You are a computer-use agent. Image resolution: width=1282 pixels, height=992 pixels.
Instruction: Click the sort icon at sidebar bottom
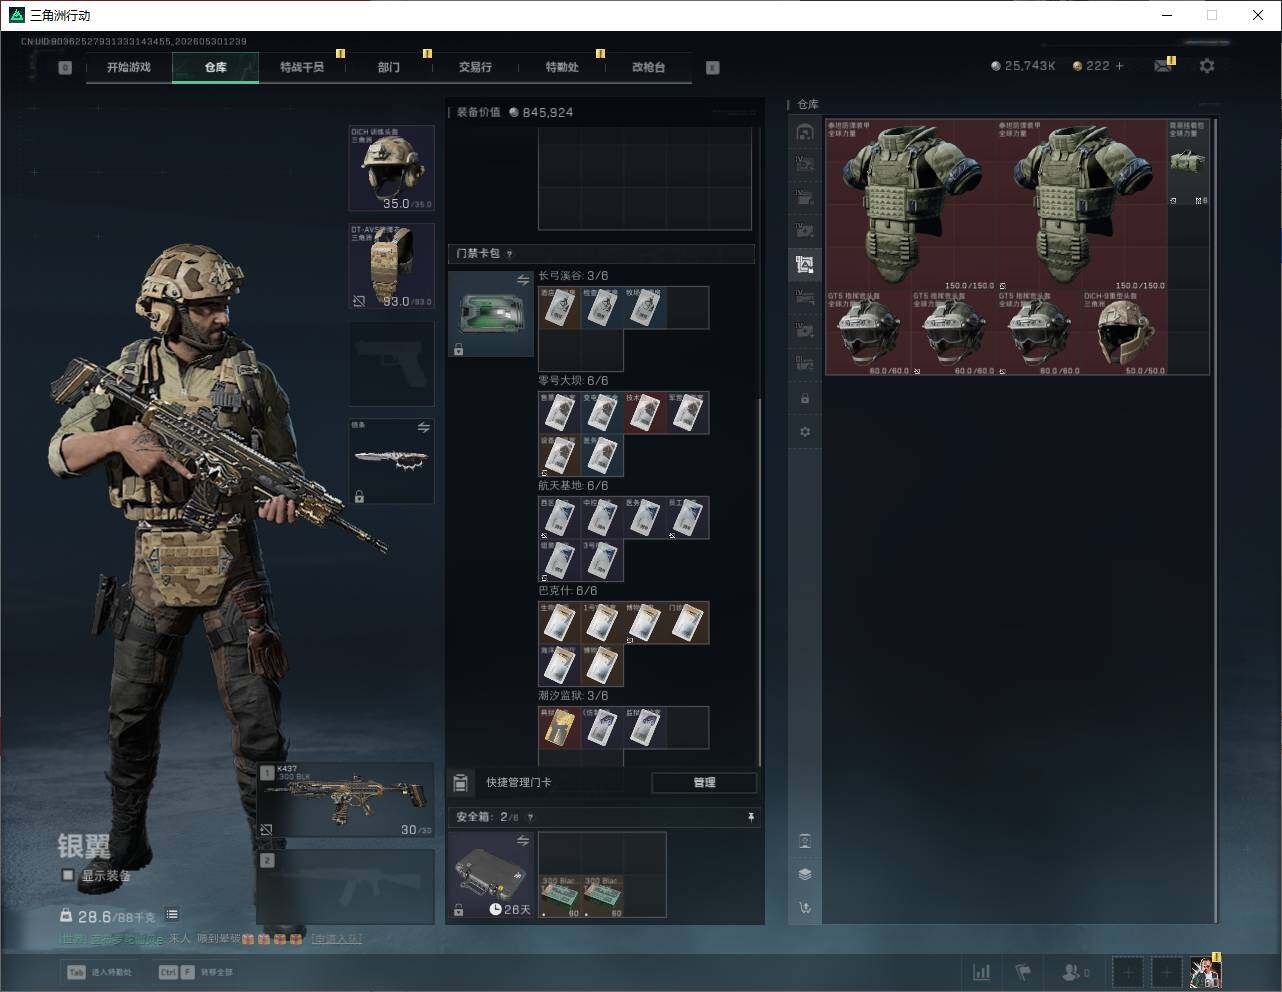[805, 908]
